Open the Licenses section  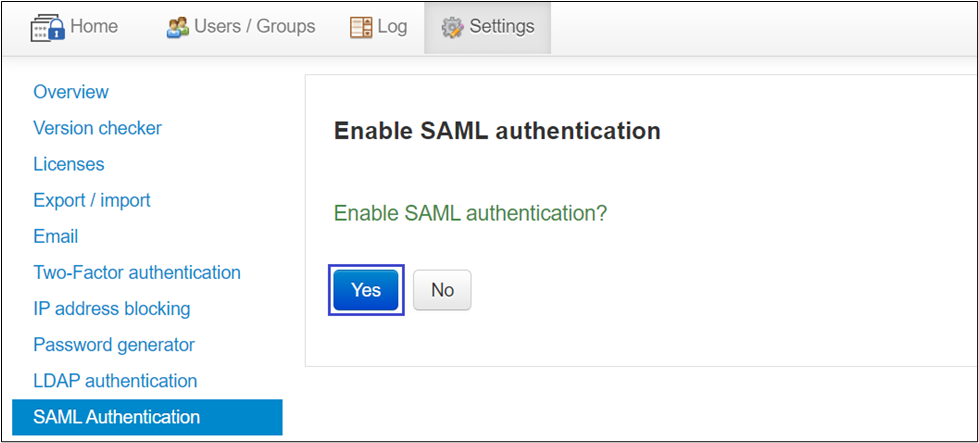click(x=69, y=164)
